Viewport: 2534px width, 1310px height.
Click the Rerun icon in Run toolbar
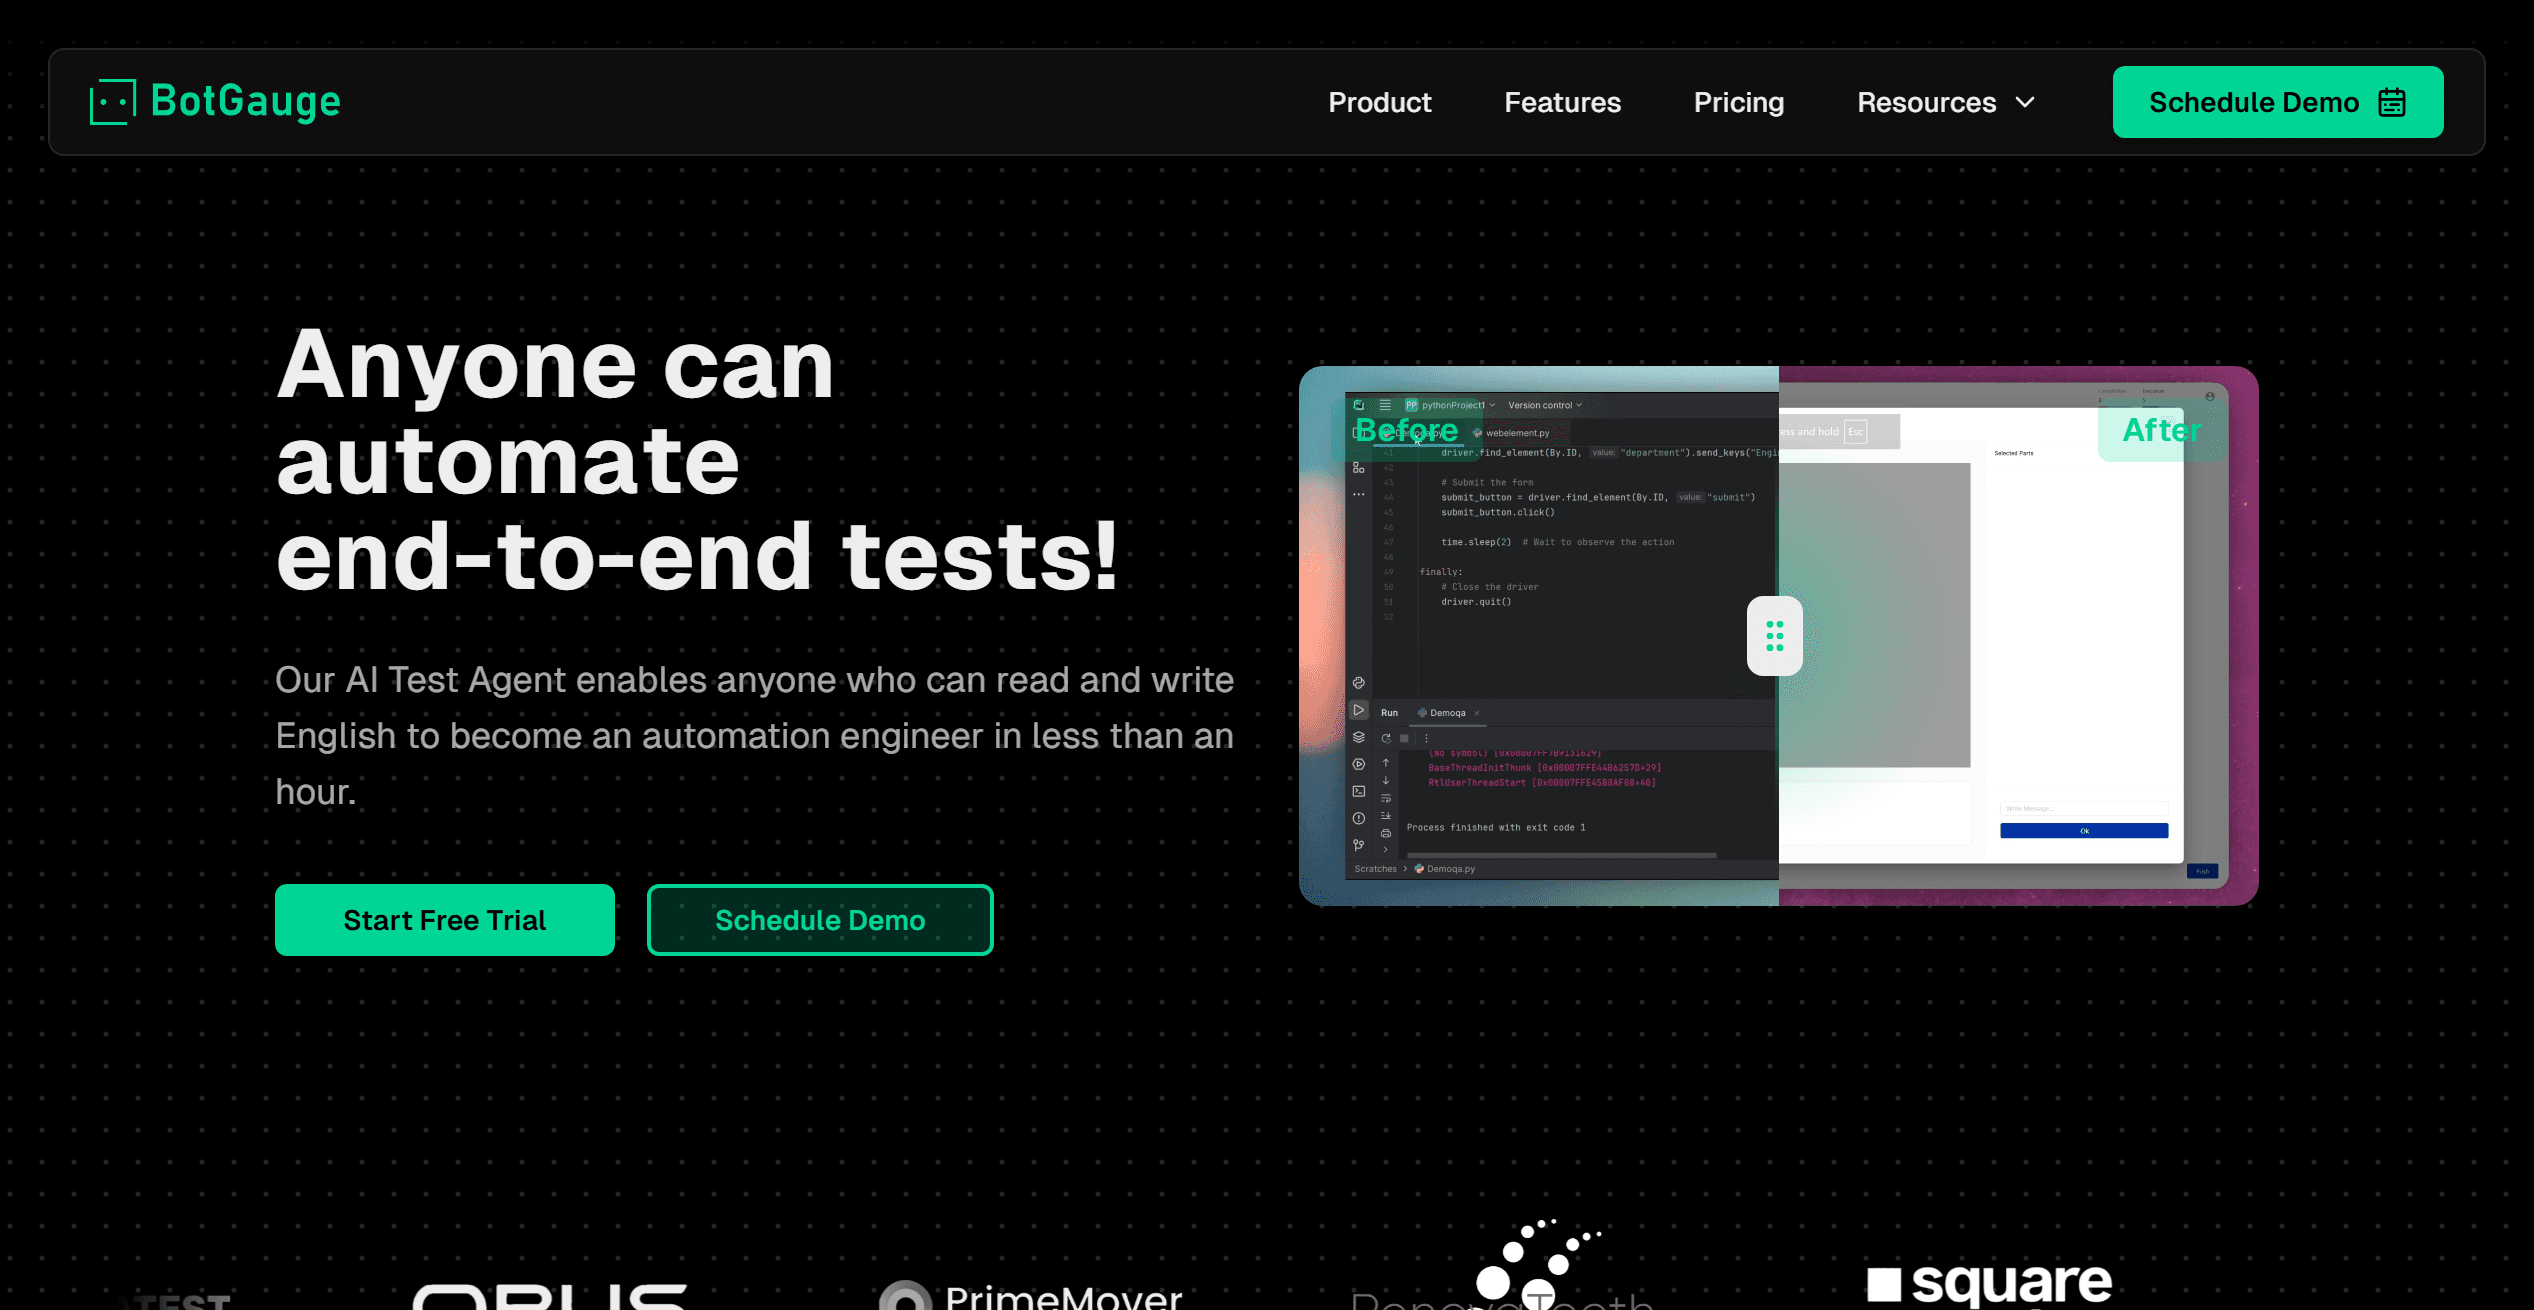[x=1386, y=738]
